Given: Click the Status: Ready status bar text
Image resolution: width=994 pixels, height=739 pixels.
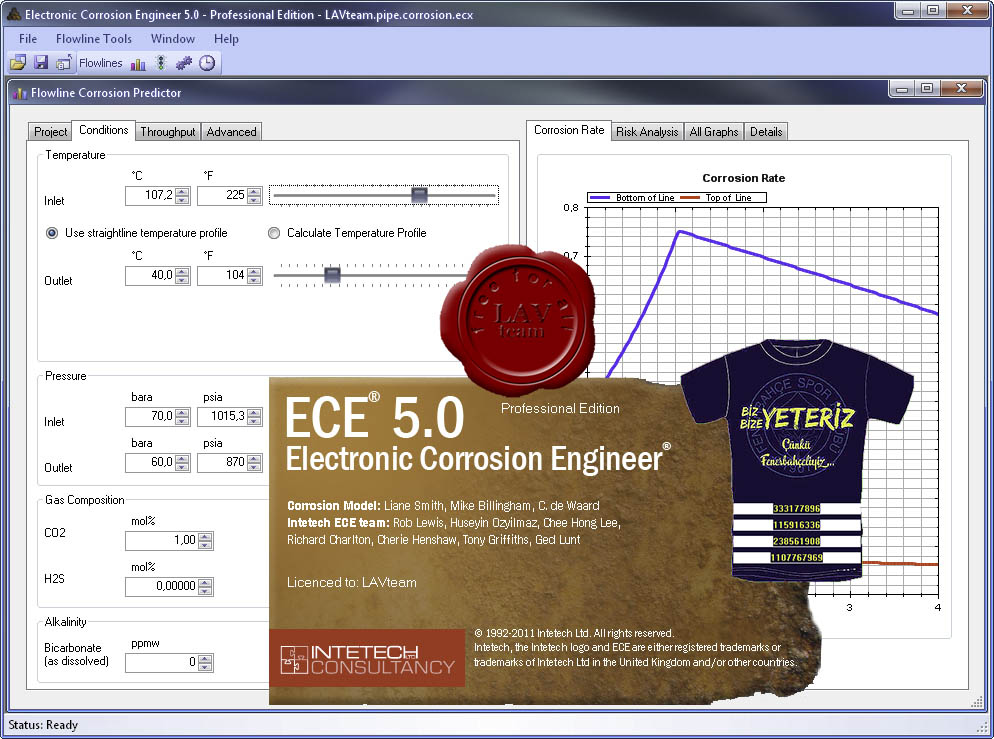Looking at the screenshot, I should [43, 725].
